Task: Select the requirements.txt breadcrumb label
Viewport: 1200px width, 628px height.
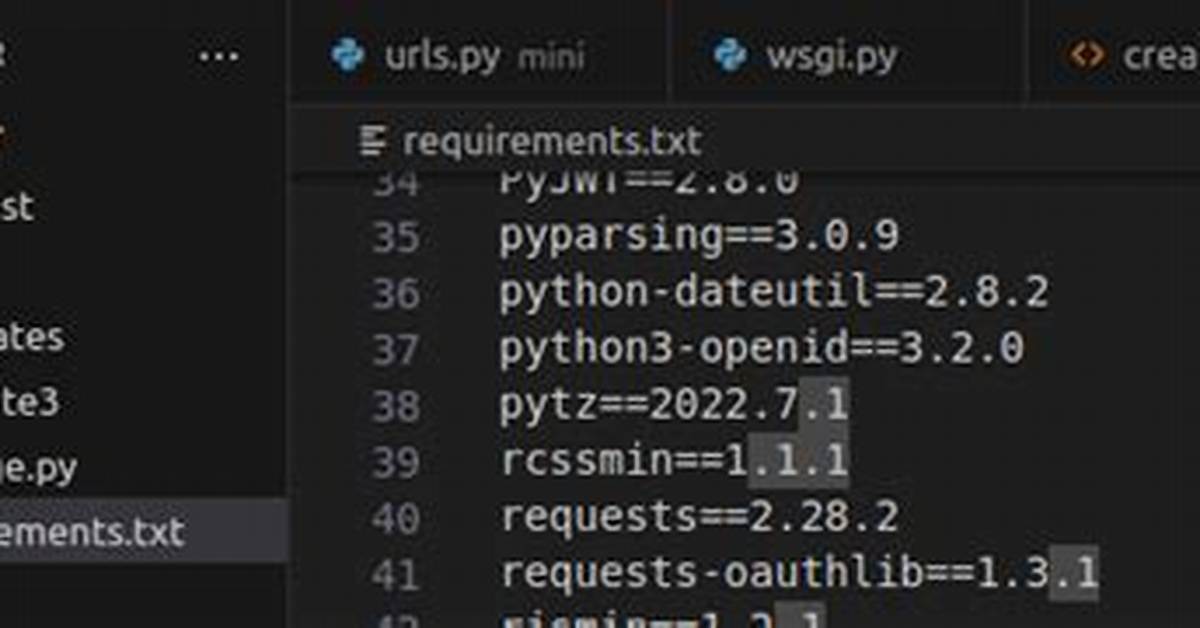Action: (552, 142)
